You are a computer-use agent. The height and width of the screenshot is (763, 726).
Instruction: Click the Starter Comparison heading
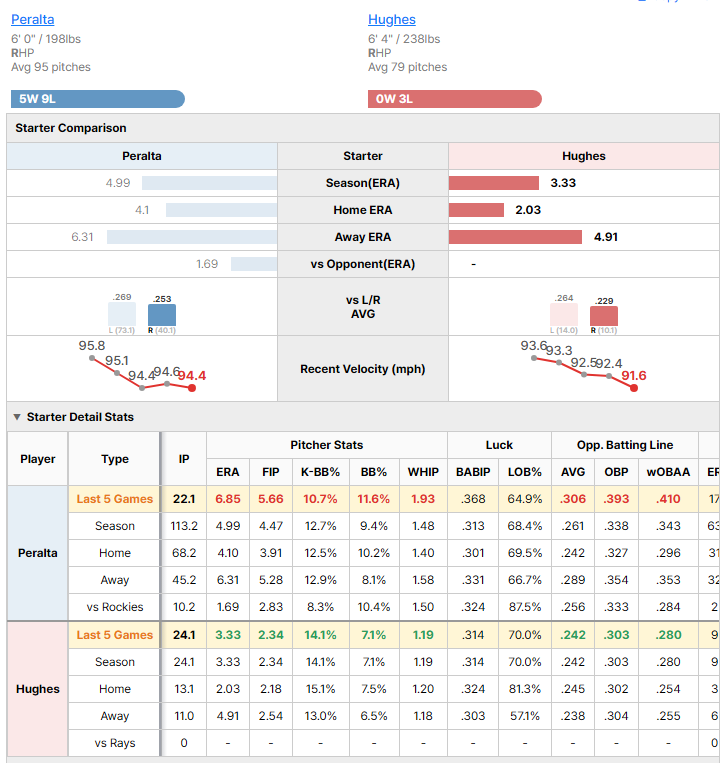pyautogui.click(x=71, y=128)
